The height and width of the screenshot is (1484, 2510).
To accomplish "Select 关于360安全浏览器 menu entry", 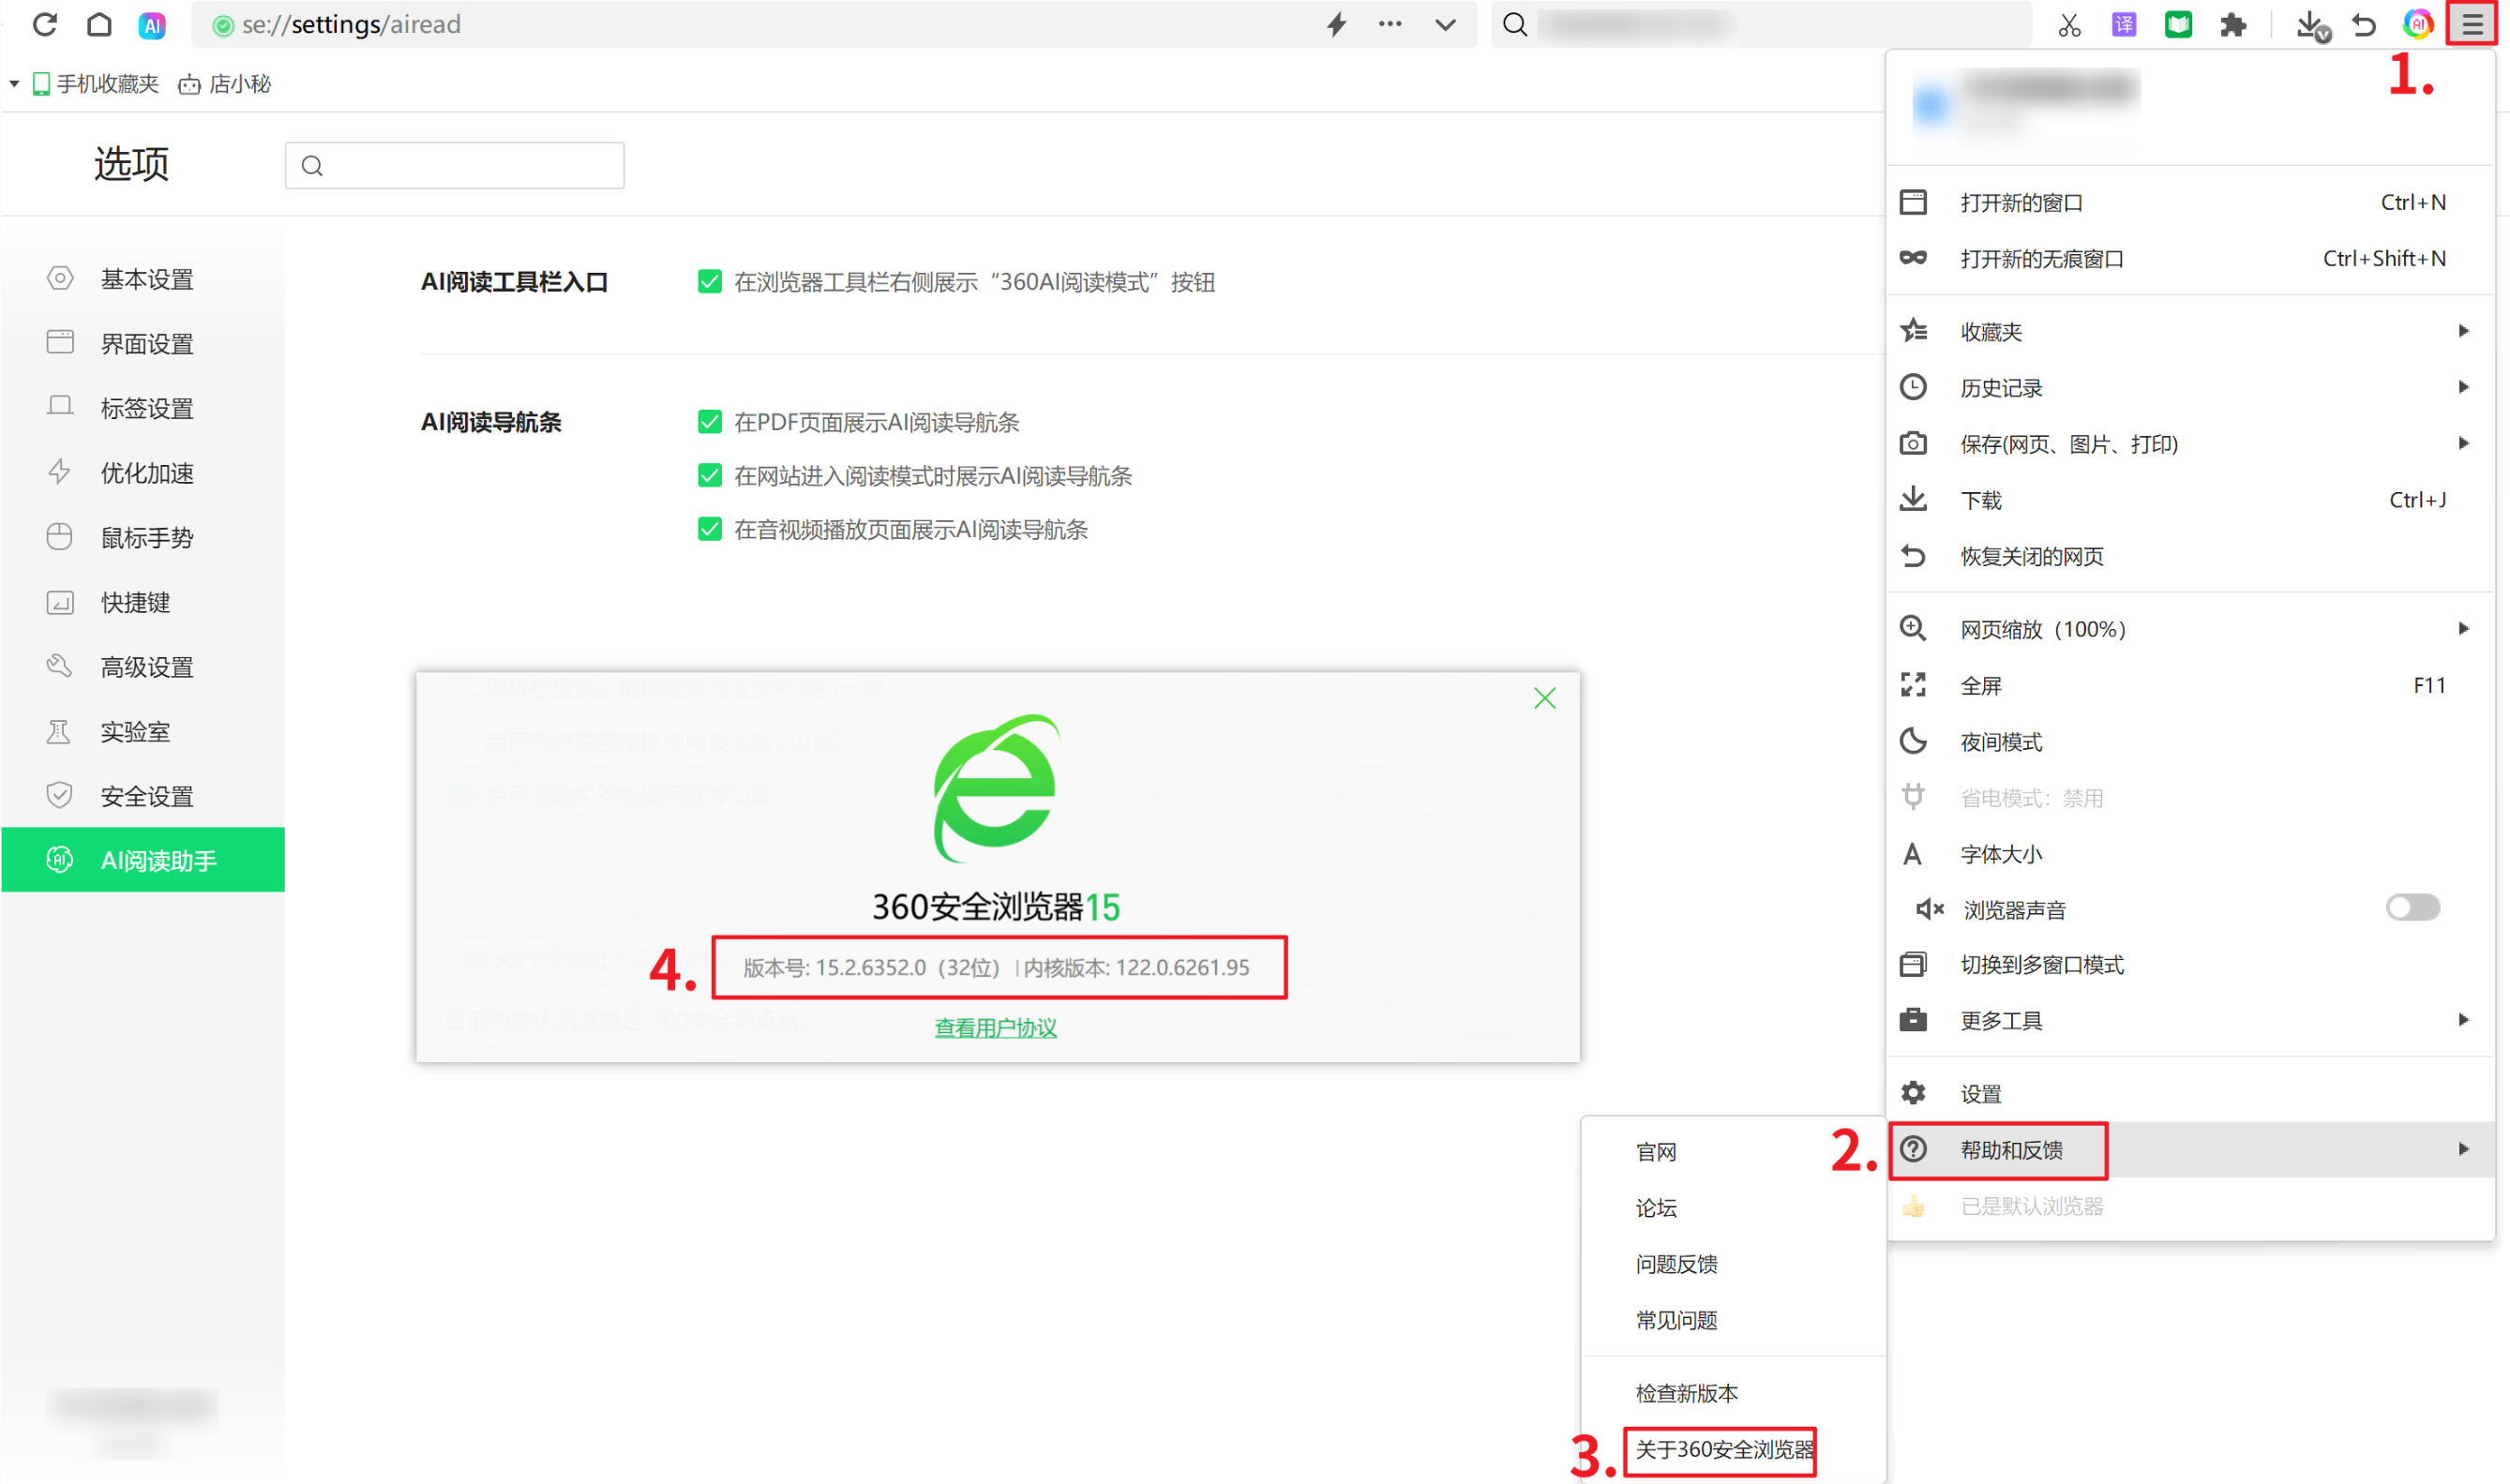I will 1723,1450.
